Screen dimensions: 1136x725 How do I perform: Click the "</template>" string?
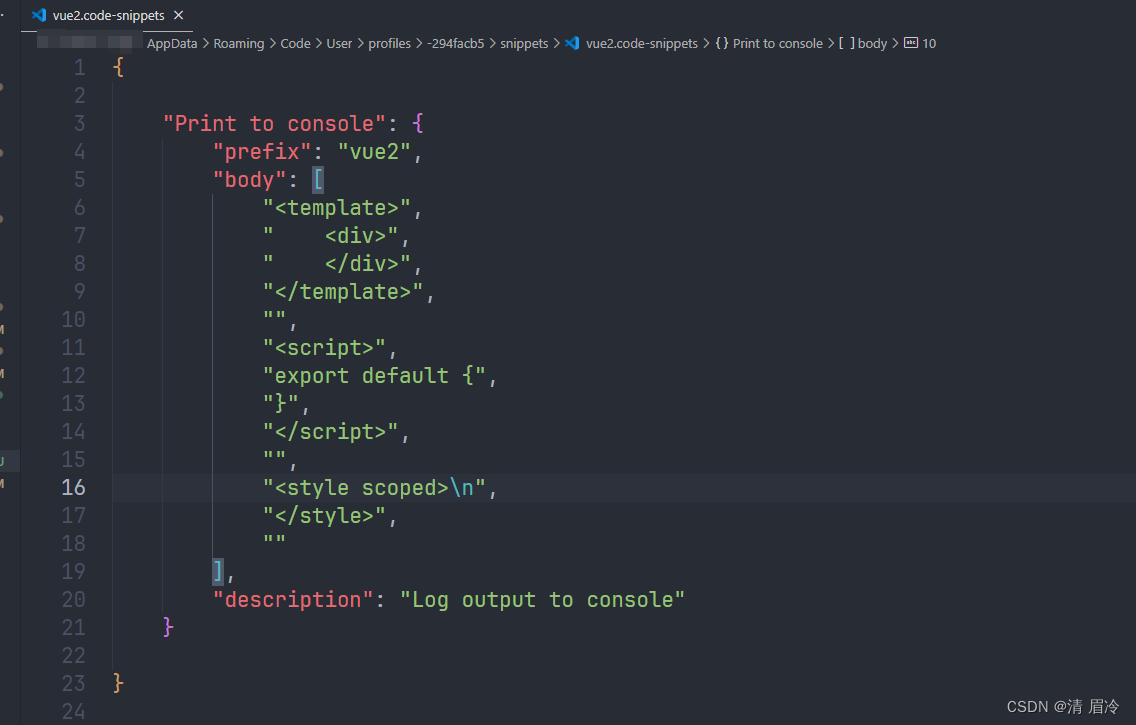343,292
